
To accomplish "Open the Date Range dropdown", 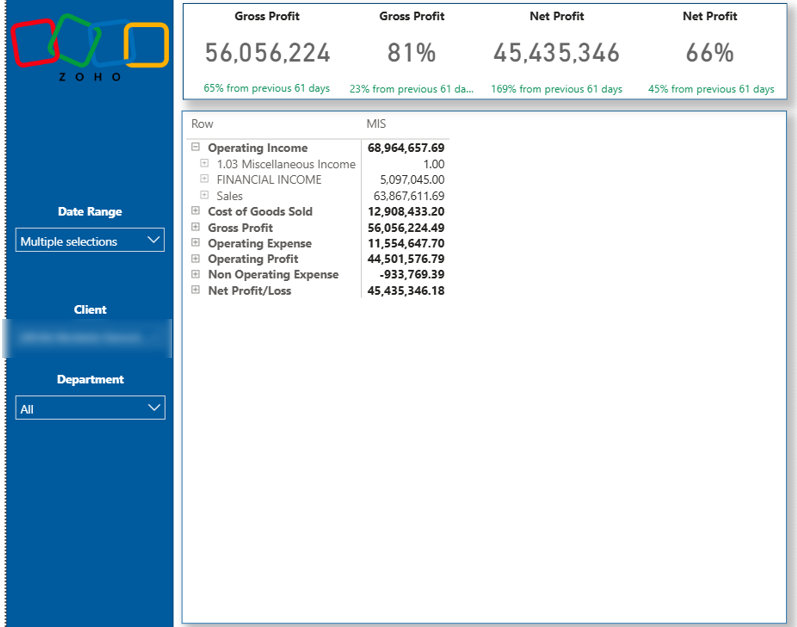I will tap(90, 241).
